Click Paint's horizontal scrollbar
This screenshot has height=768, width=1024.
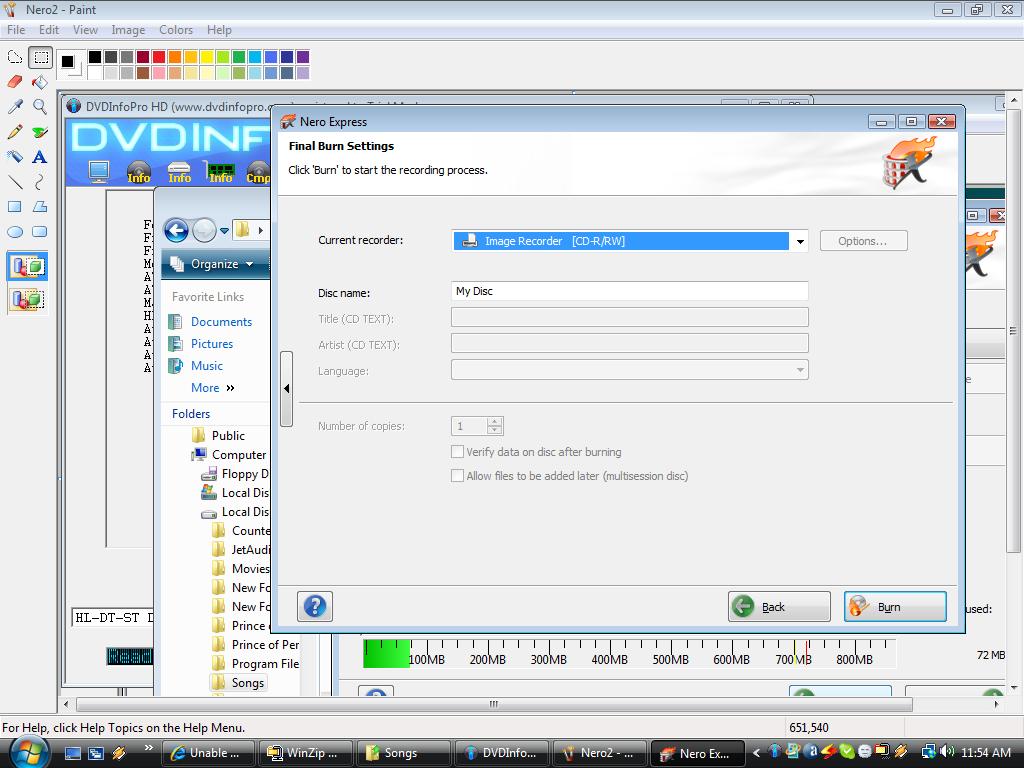click(x=494, y=705)
